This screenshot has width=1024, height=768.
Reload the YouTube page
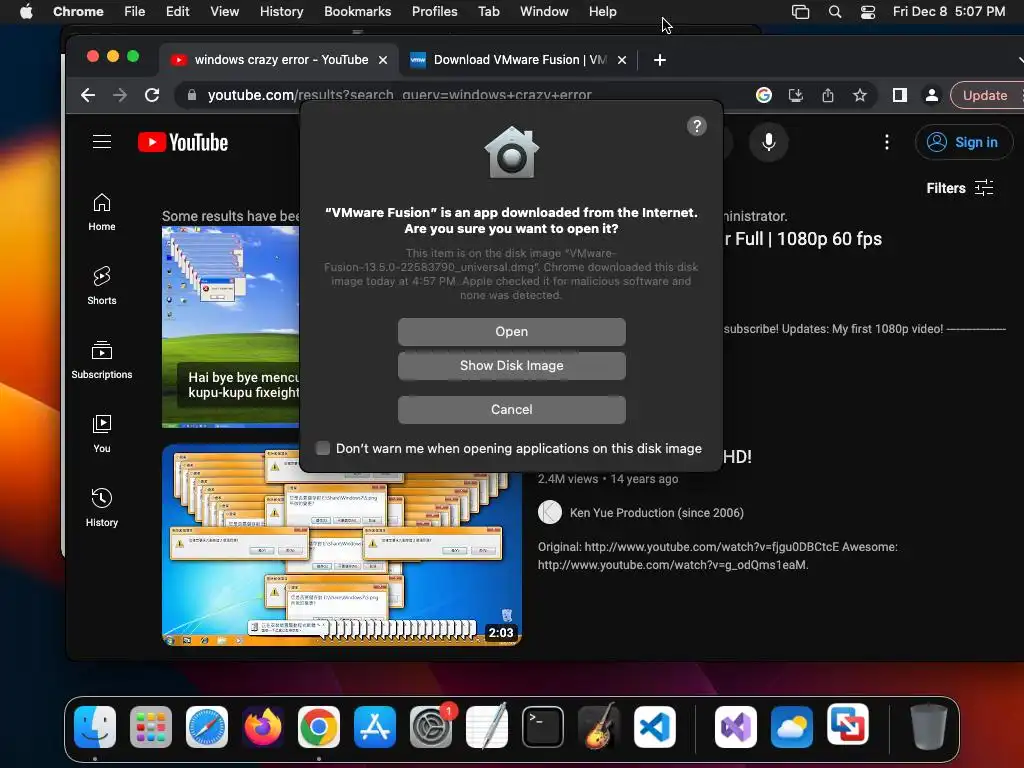(x=152, y=95)
